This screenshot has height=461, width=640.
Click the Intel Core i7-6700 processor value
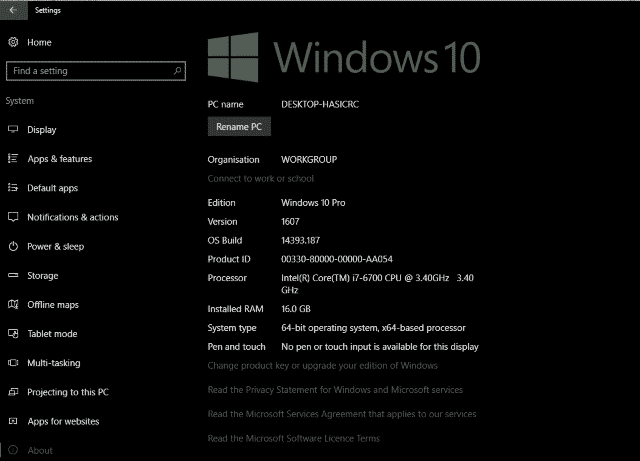pyautogui.click(x=377, y=284)
